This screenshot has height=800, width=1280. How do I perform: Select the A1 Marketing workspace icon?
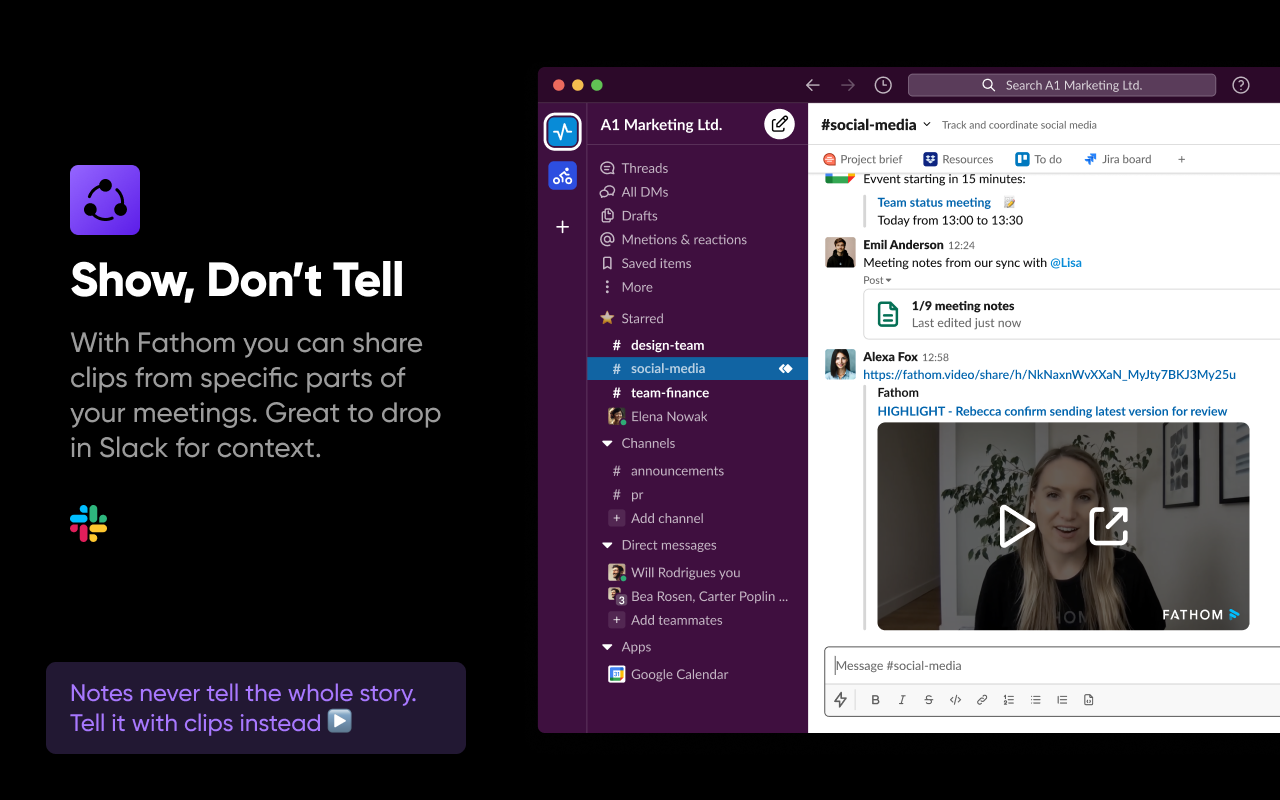(x=563, y=131)
